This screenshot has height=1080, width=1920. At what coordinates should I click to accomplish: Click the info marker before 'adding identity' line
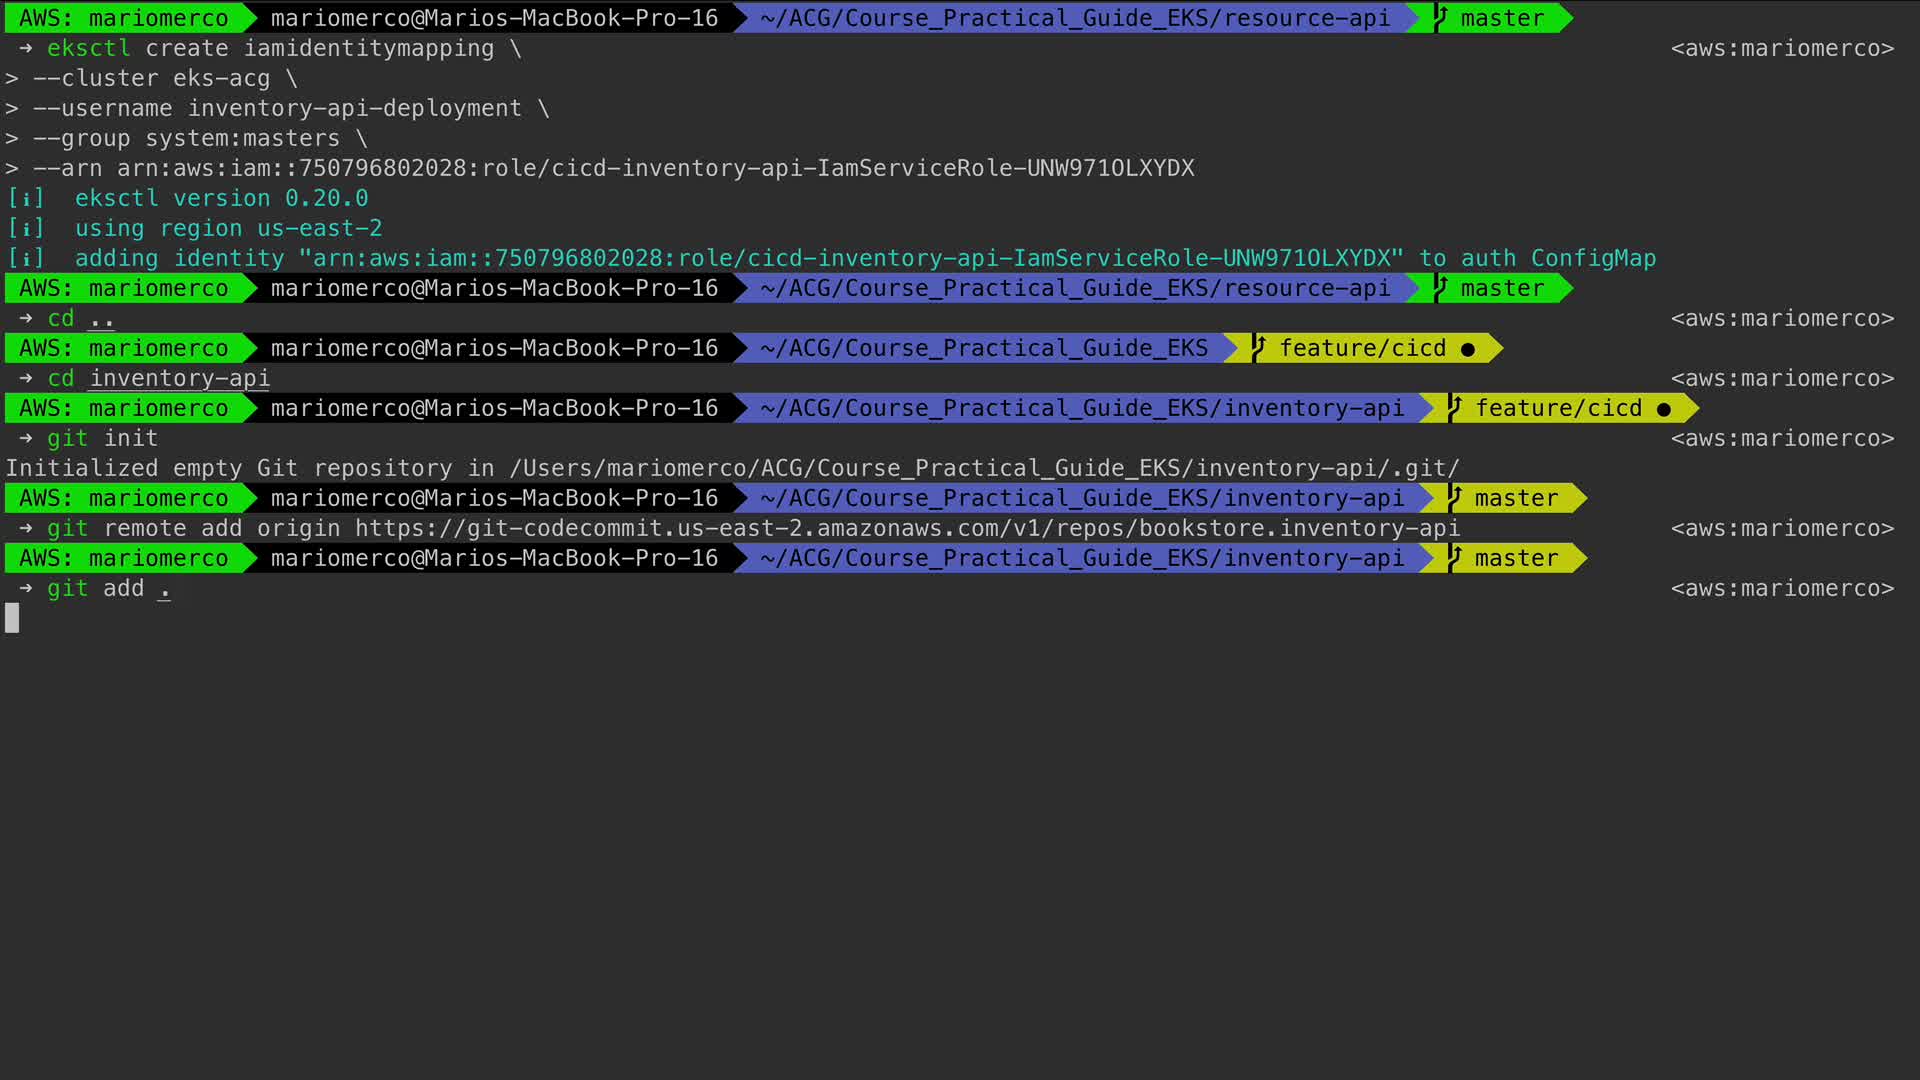coord(26,258)
